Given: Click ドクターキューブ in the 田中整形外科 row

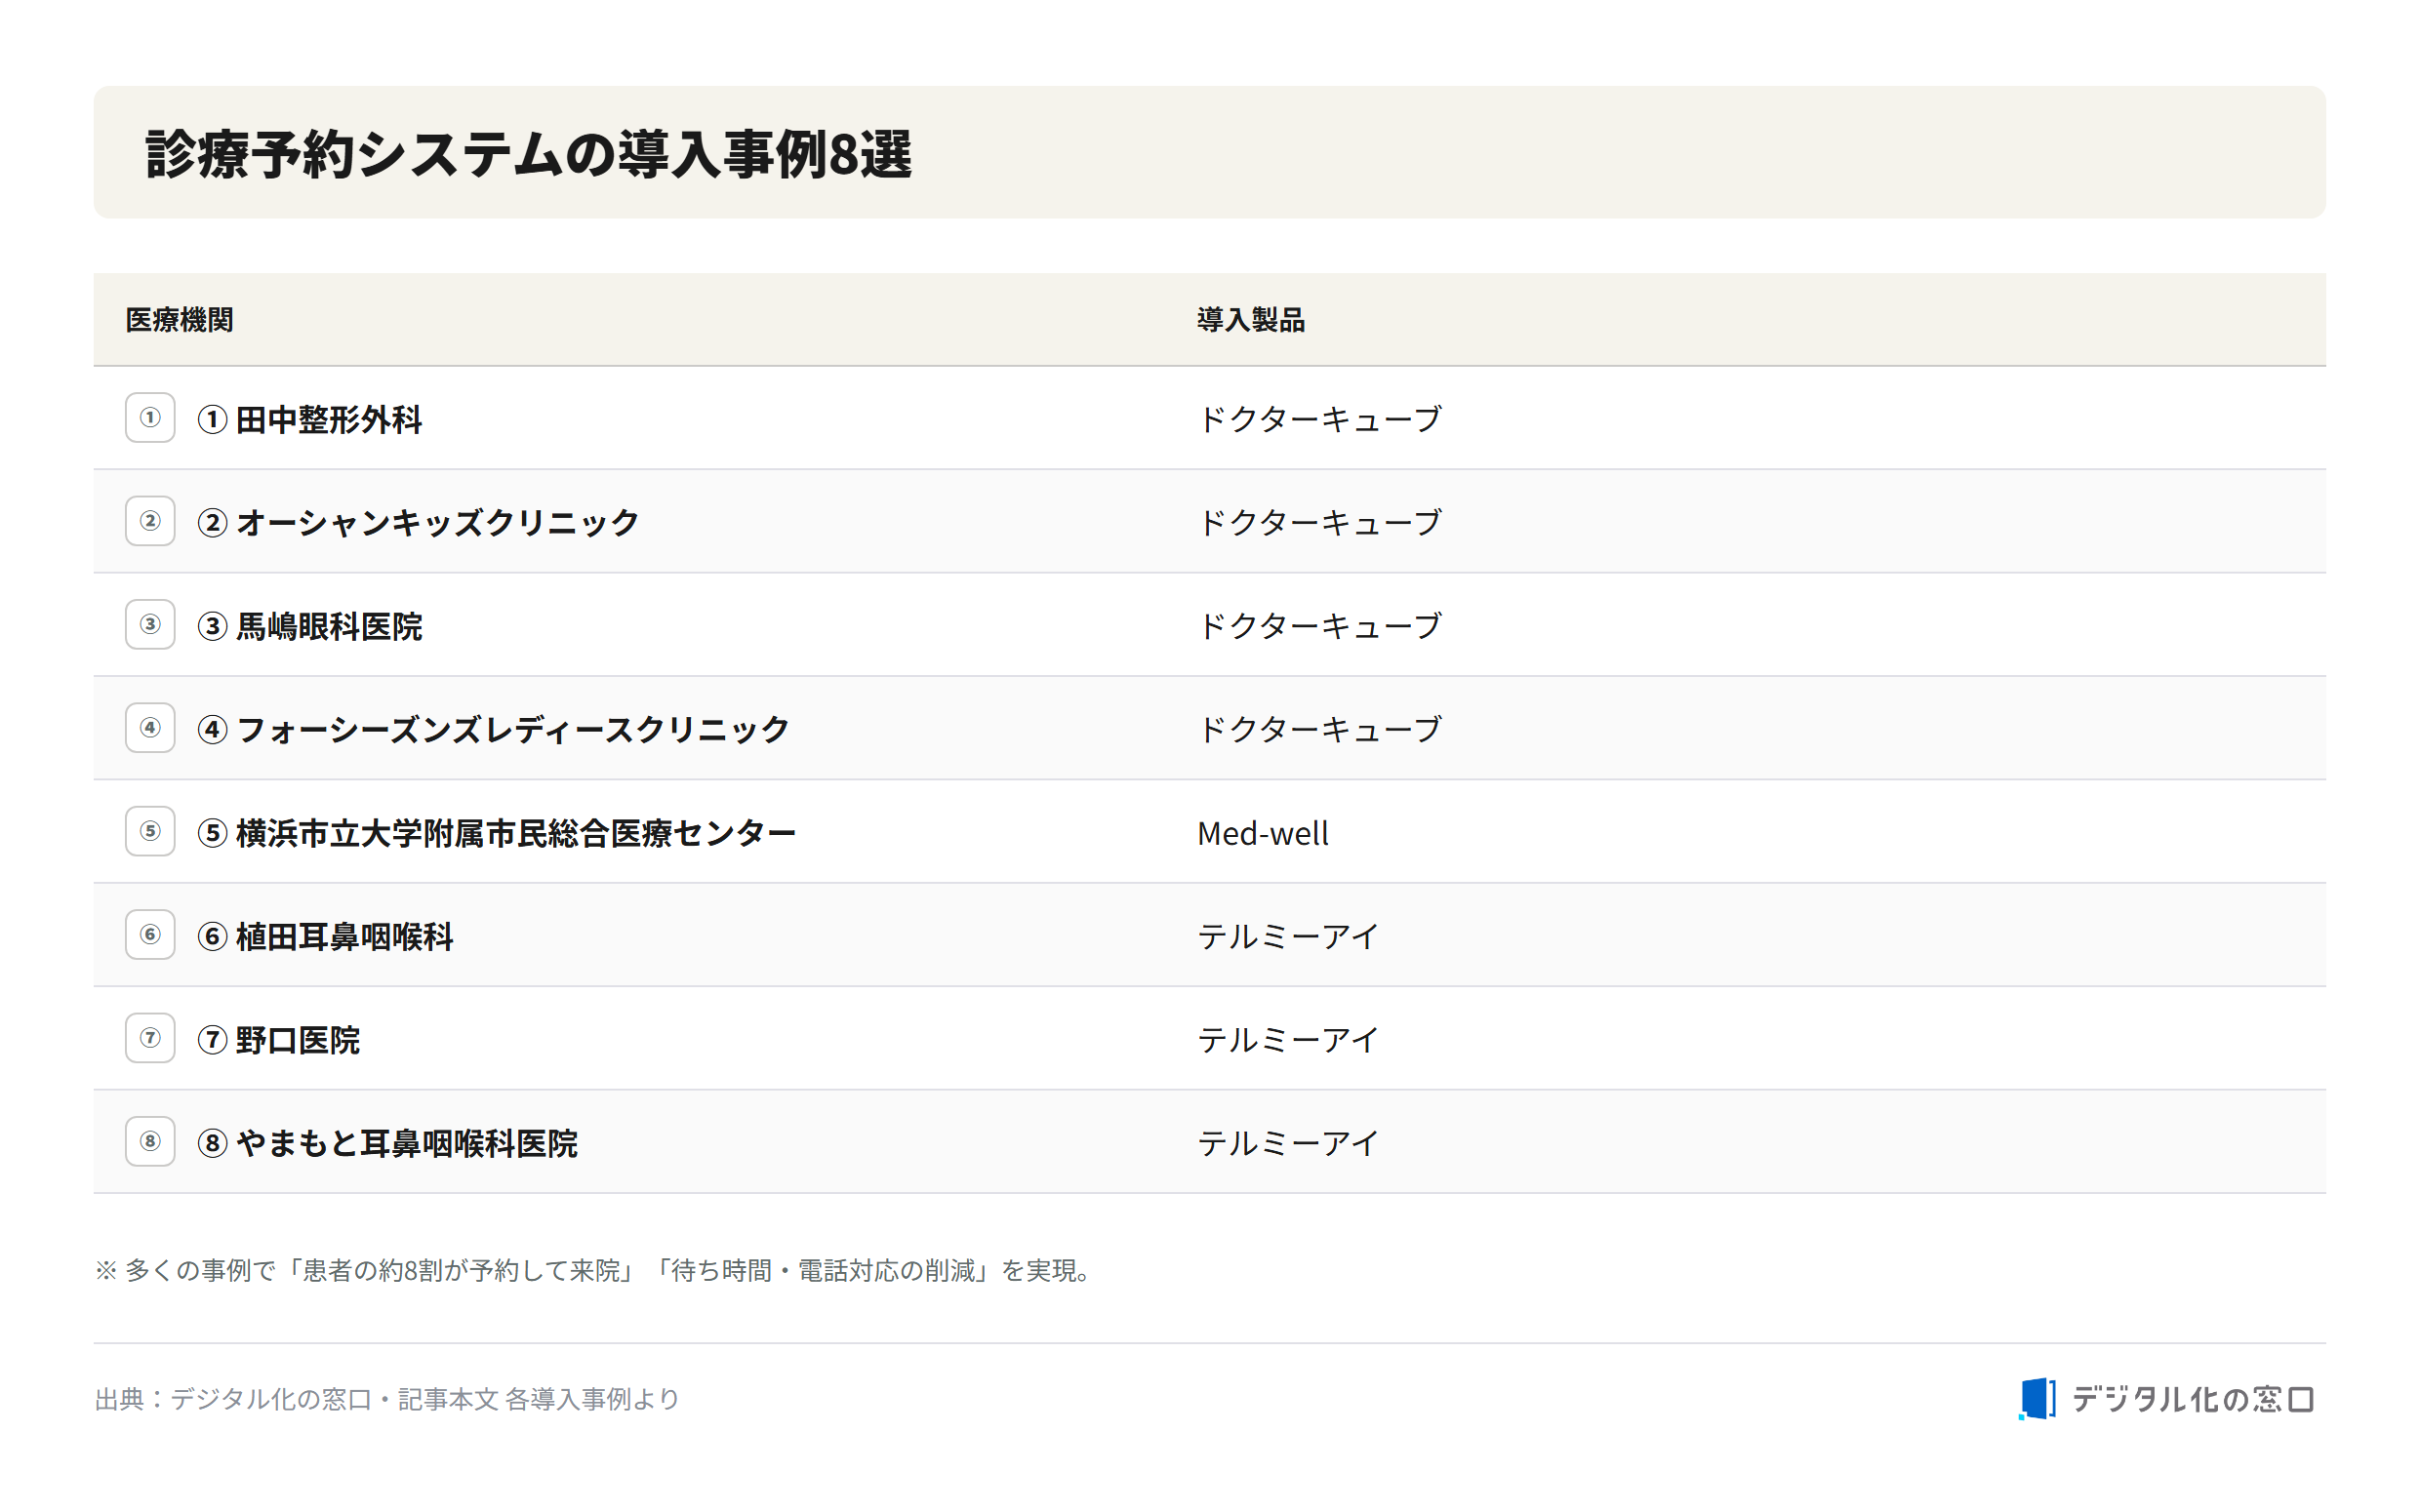Looking at the screenshot, I should pyautogui.click(x=1320, y=419).
